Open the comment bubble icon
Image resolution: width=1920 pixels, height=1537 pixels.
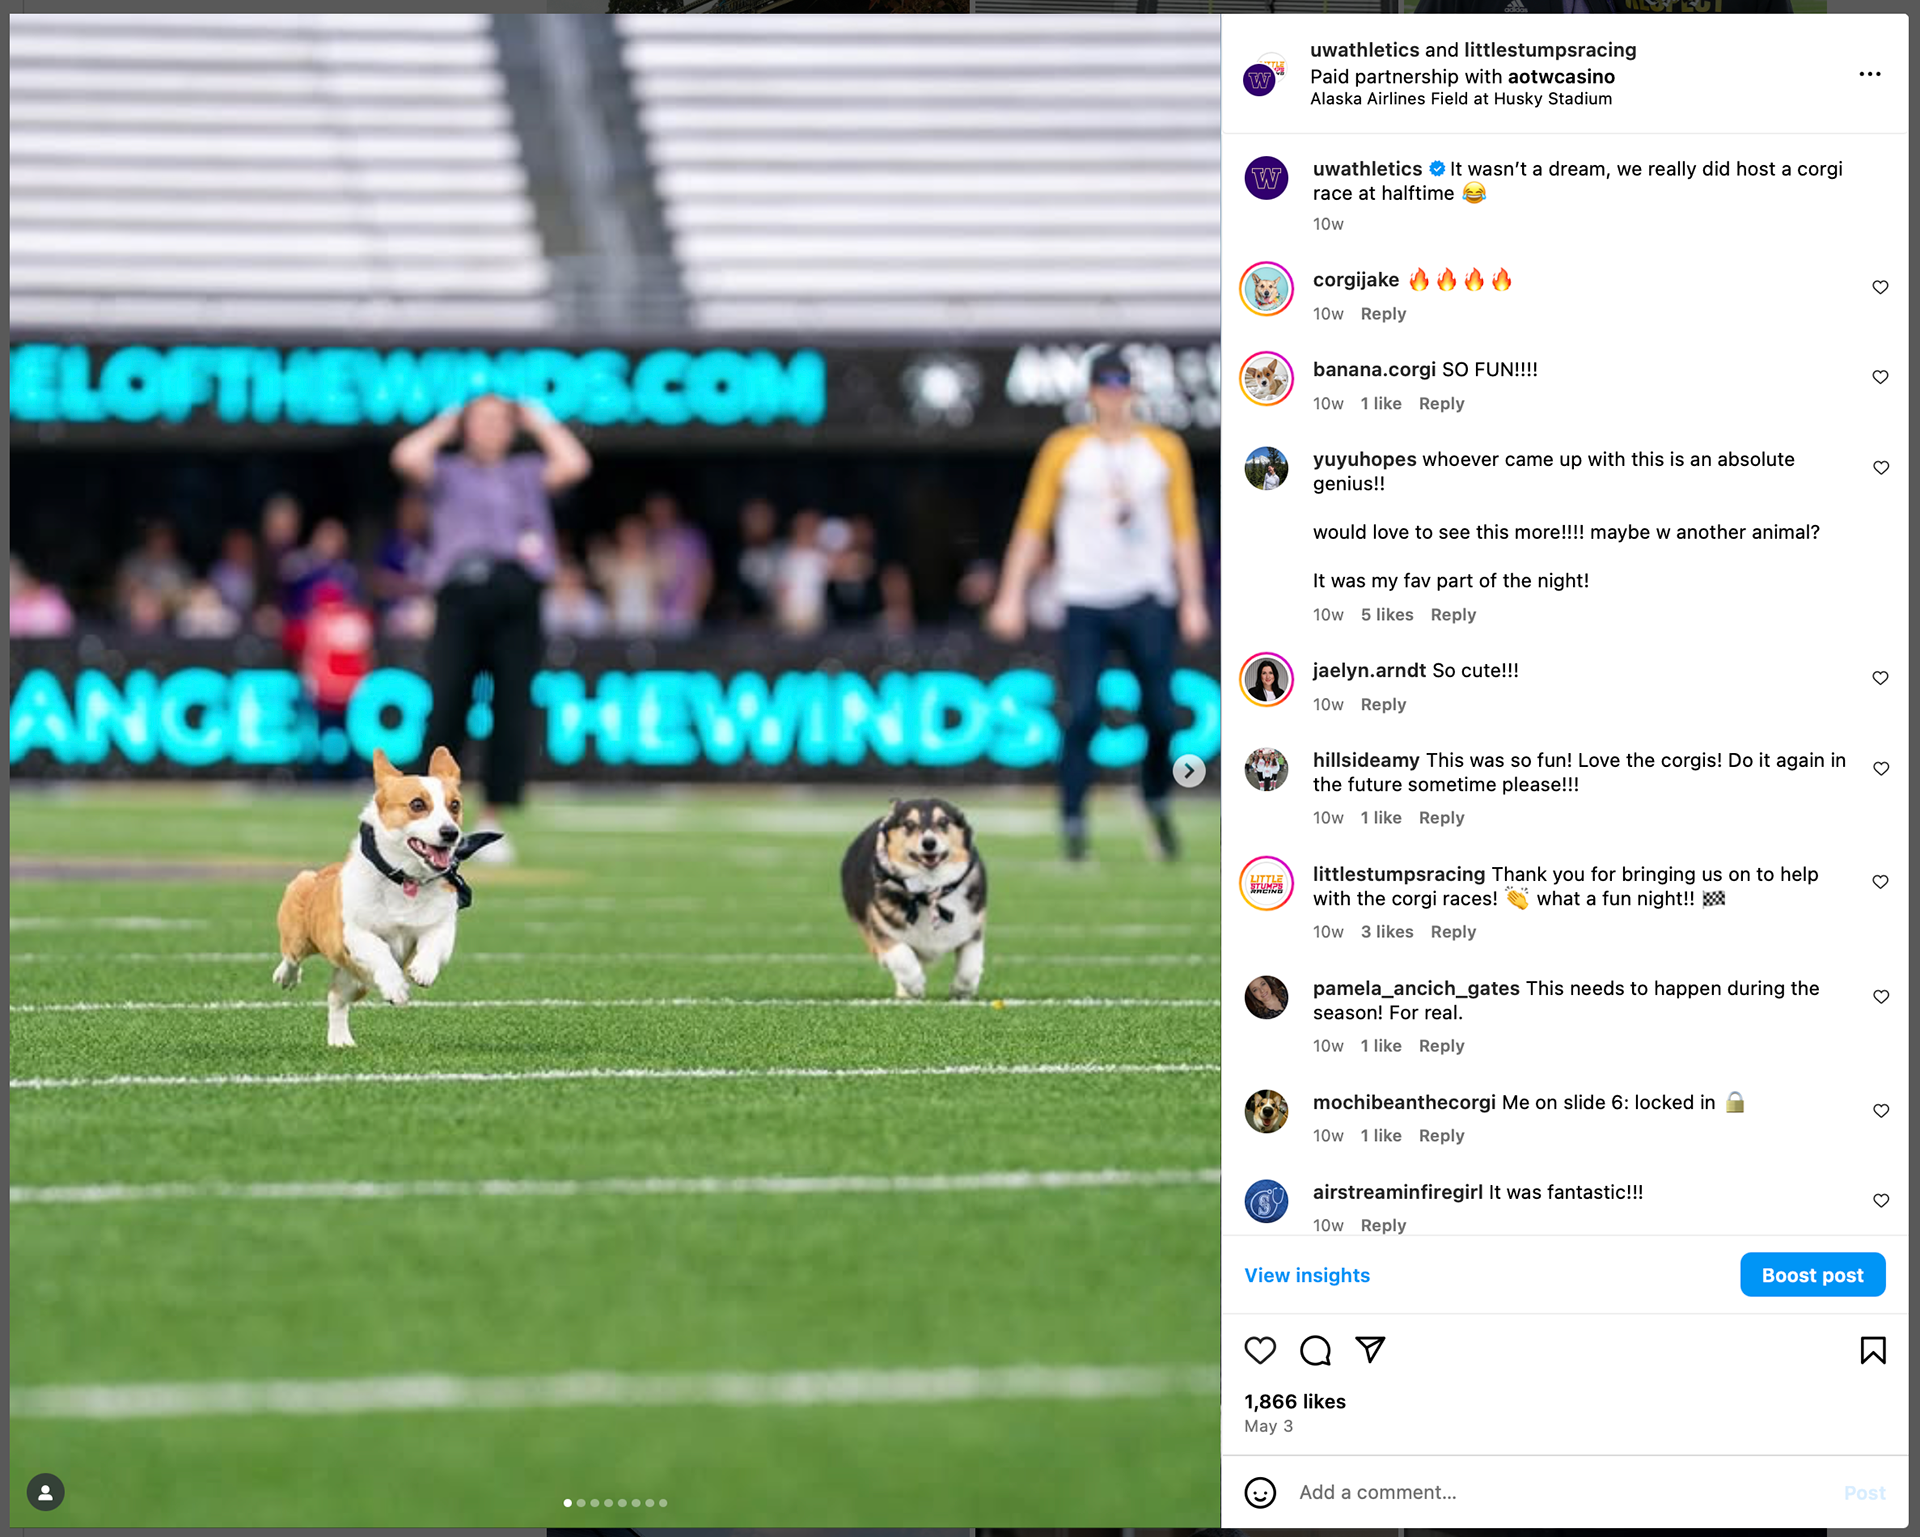coord(1315,1350)
